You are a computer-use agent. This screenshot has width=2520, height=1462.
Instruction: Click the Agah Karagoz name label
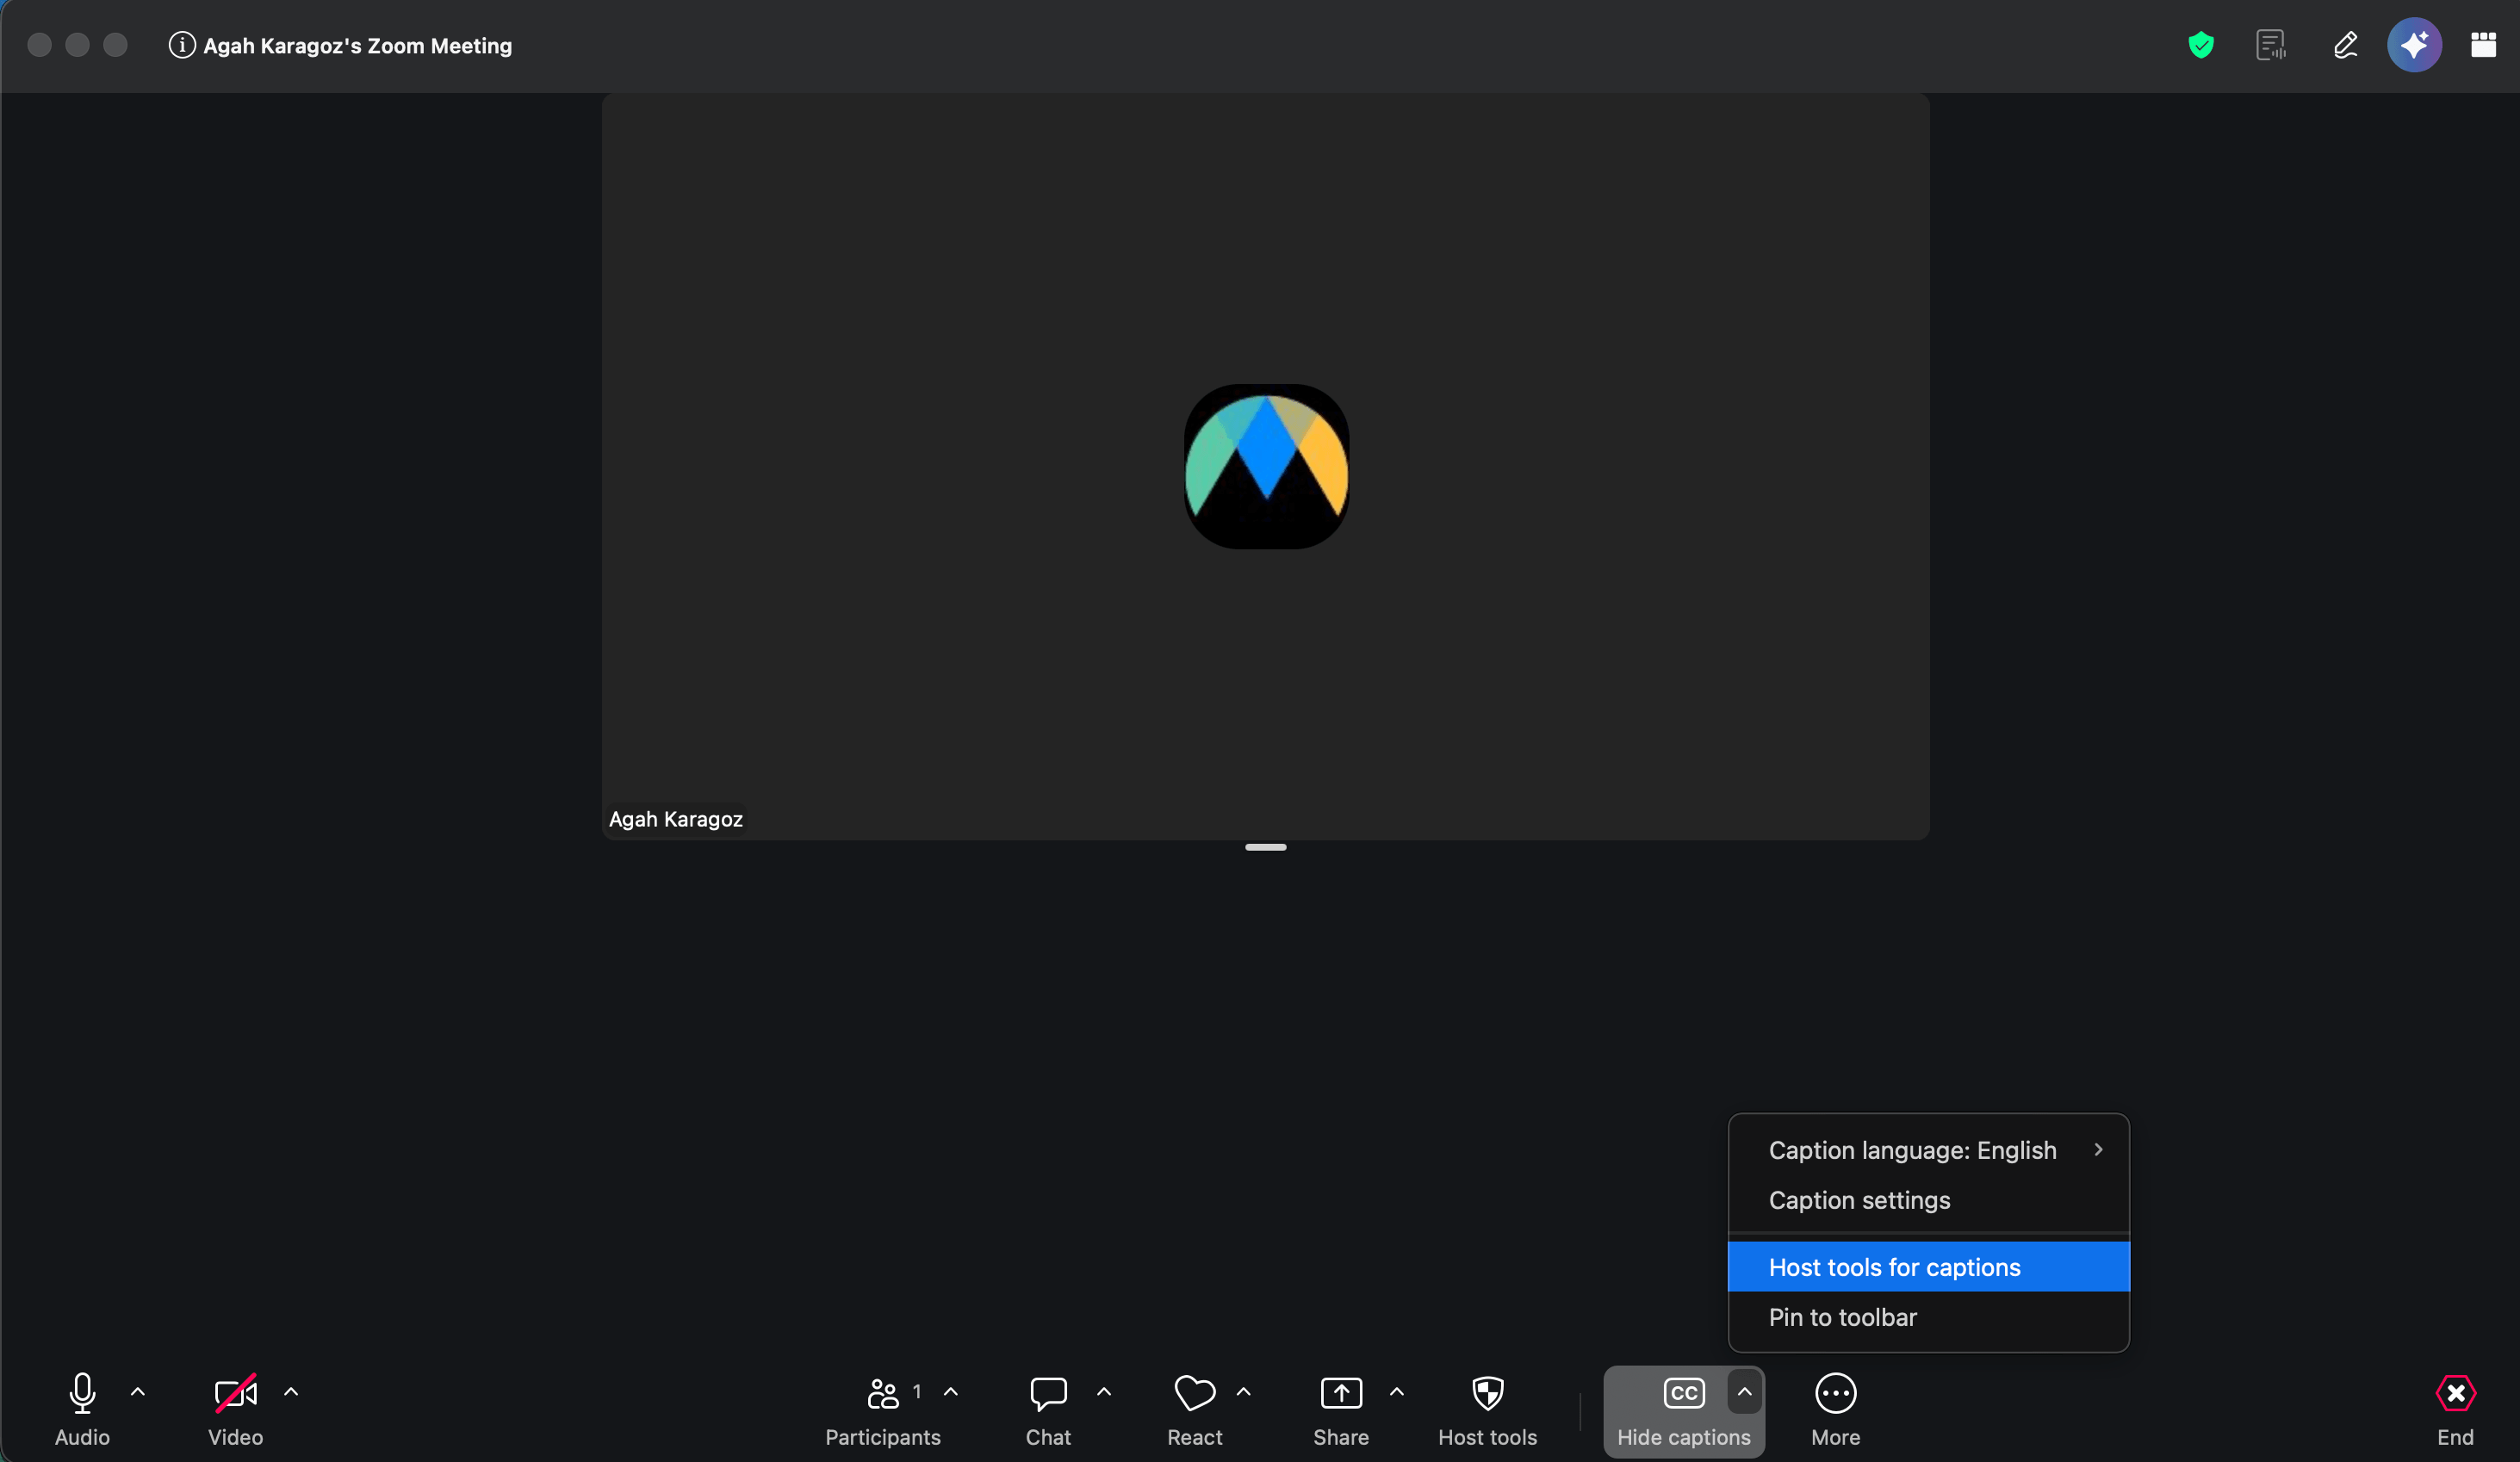click(x=676, y=819)
